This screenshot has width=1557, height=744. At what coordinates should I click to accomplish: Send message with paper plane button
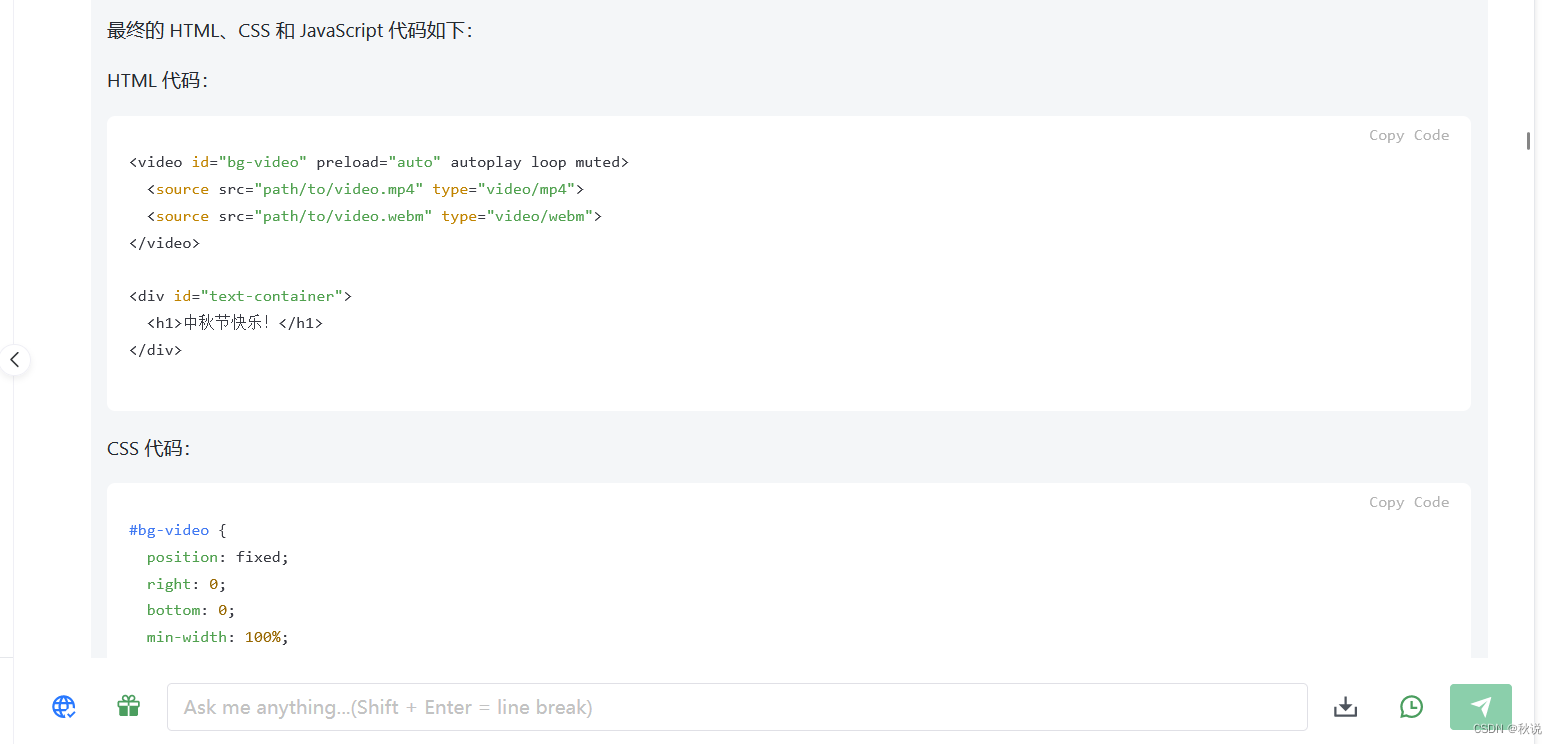tap(1481, 707)
